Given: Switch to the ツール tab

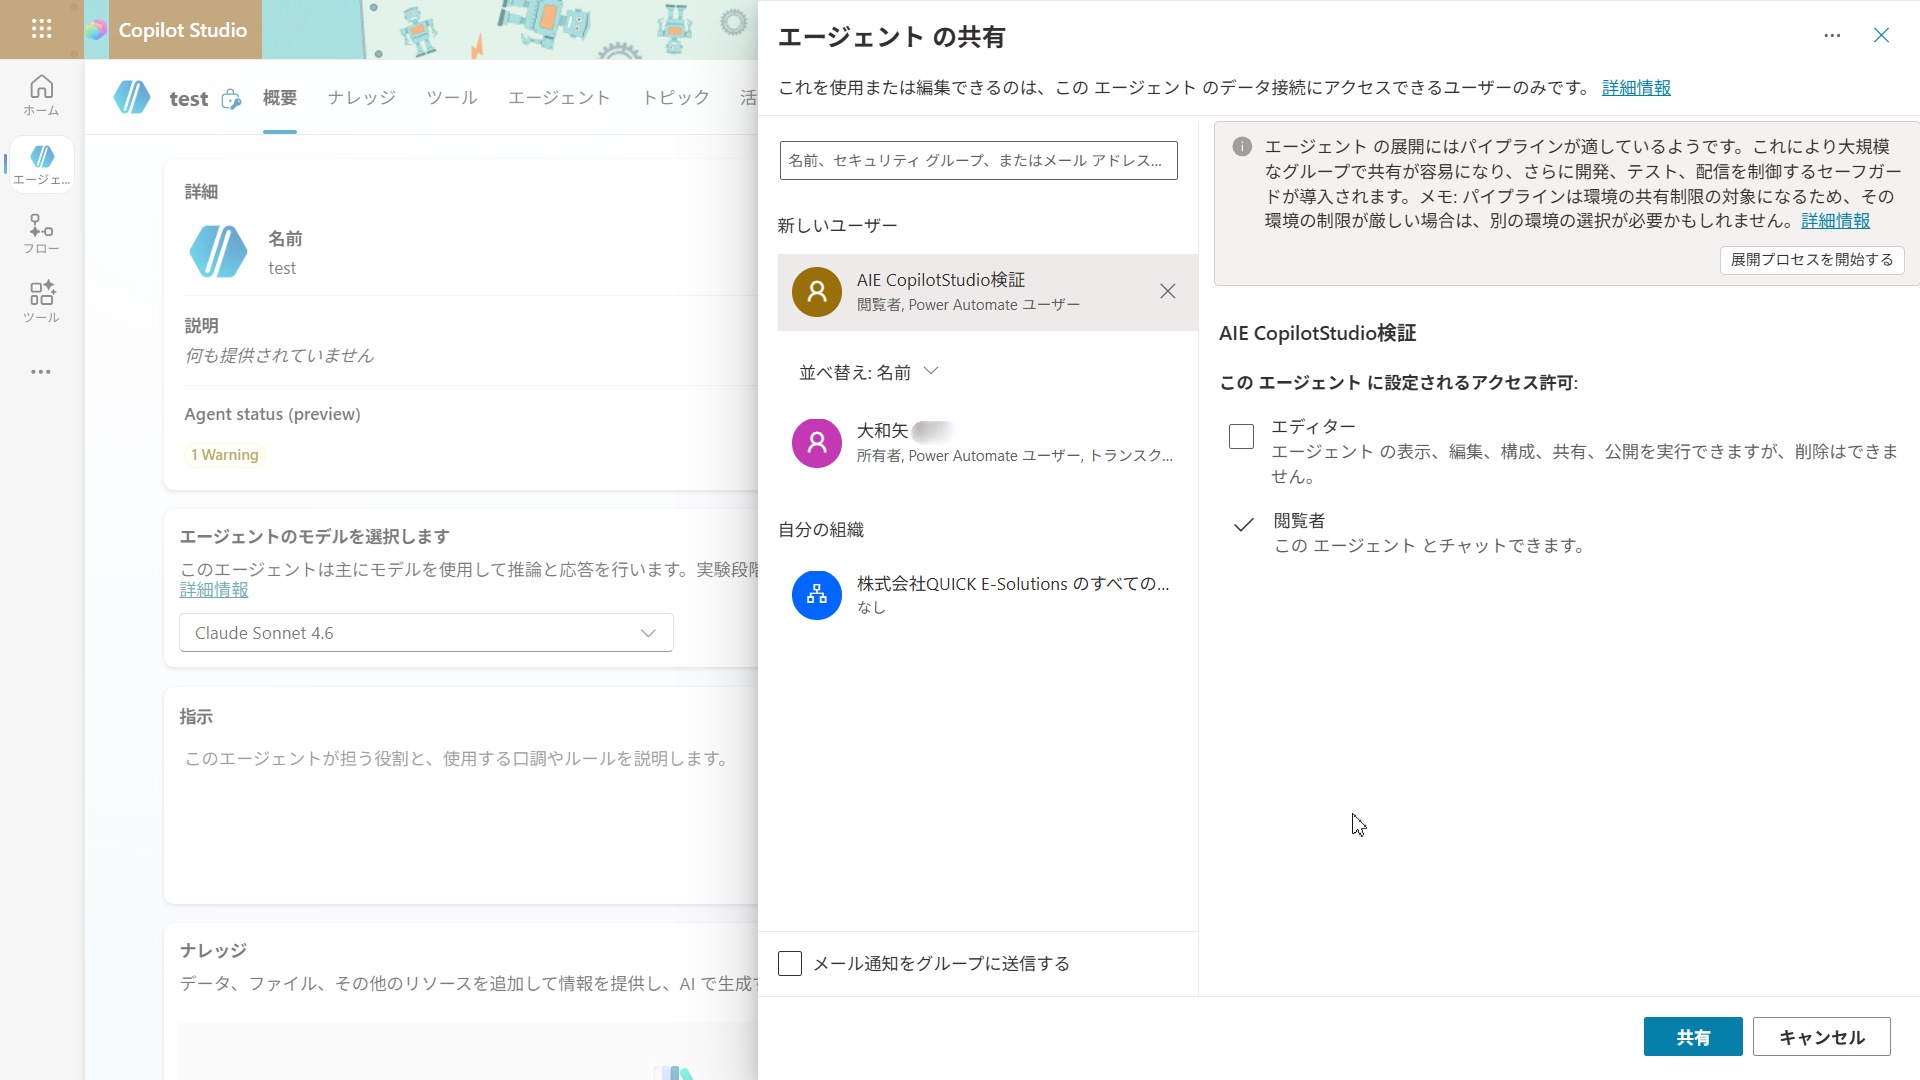Looking at the screenshot, I should (452, 98).
